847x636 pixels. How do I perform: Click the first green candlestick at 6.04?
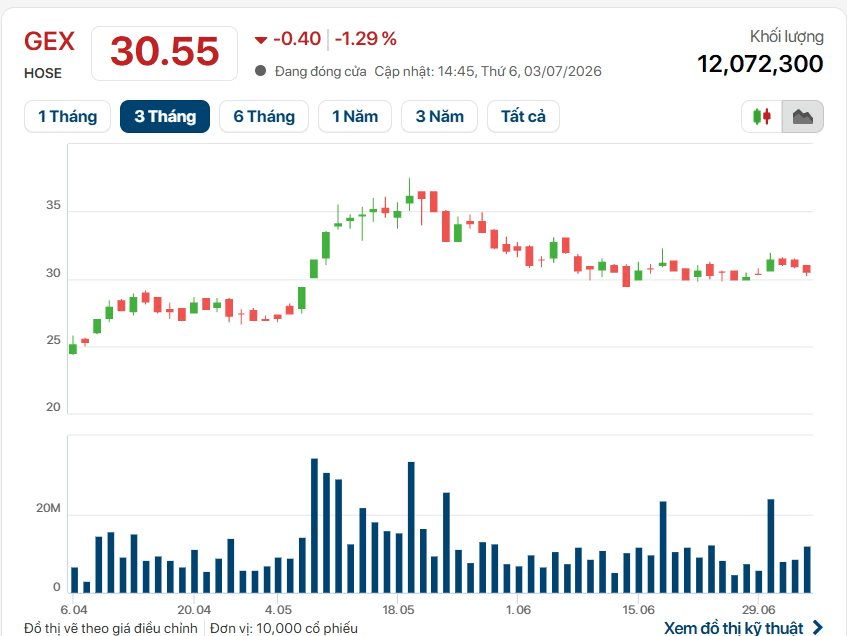[x=73, y=346]
